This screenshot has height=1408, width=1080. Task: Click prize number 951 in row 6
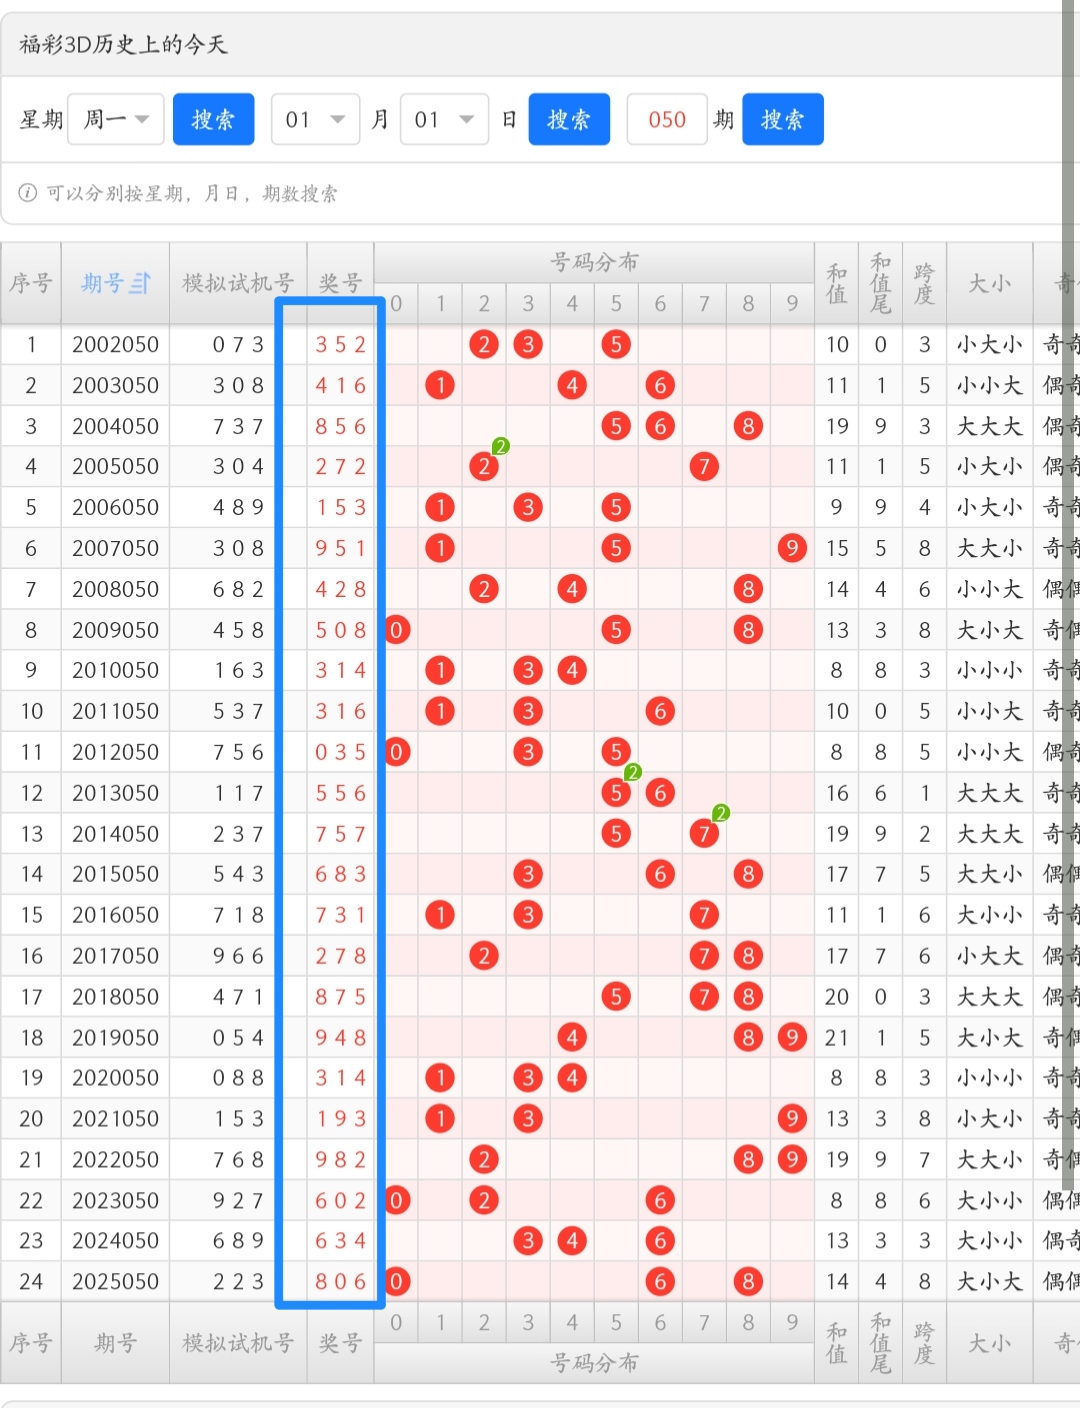click(x=341, y=548)
